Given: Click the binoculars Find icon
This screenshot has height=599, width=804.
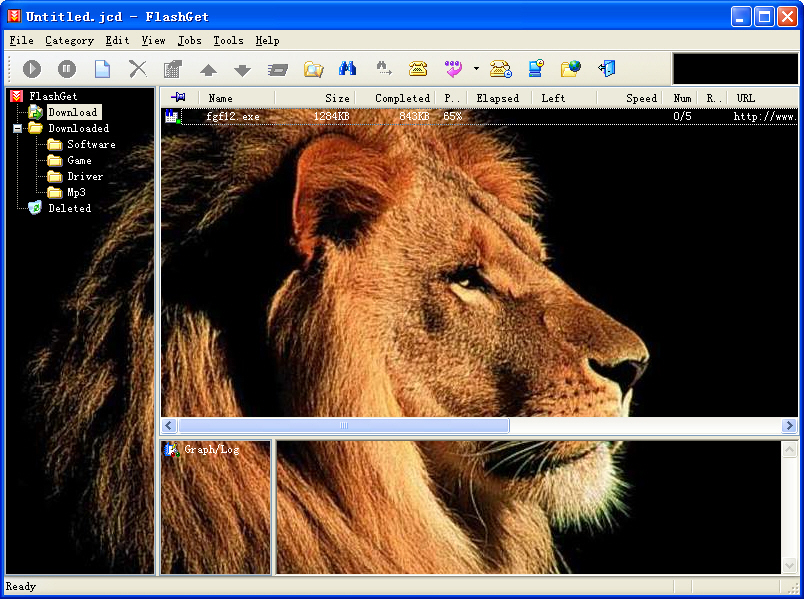Looking at the screenshot, I should 347,68.
